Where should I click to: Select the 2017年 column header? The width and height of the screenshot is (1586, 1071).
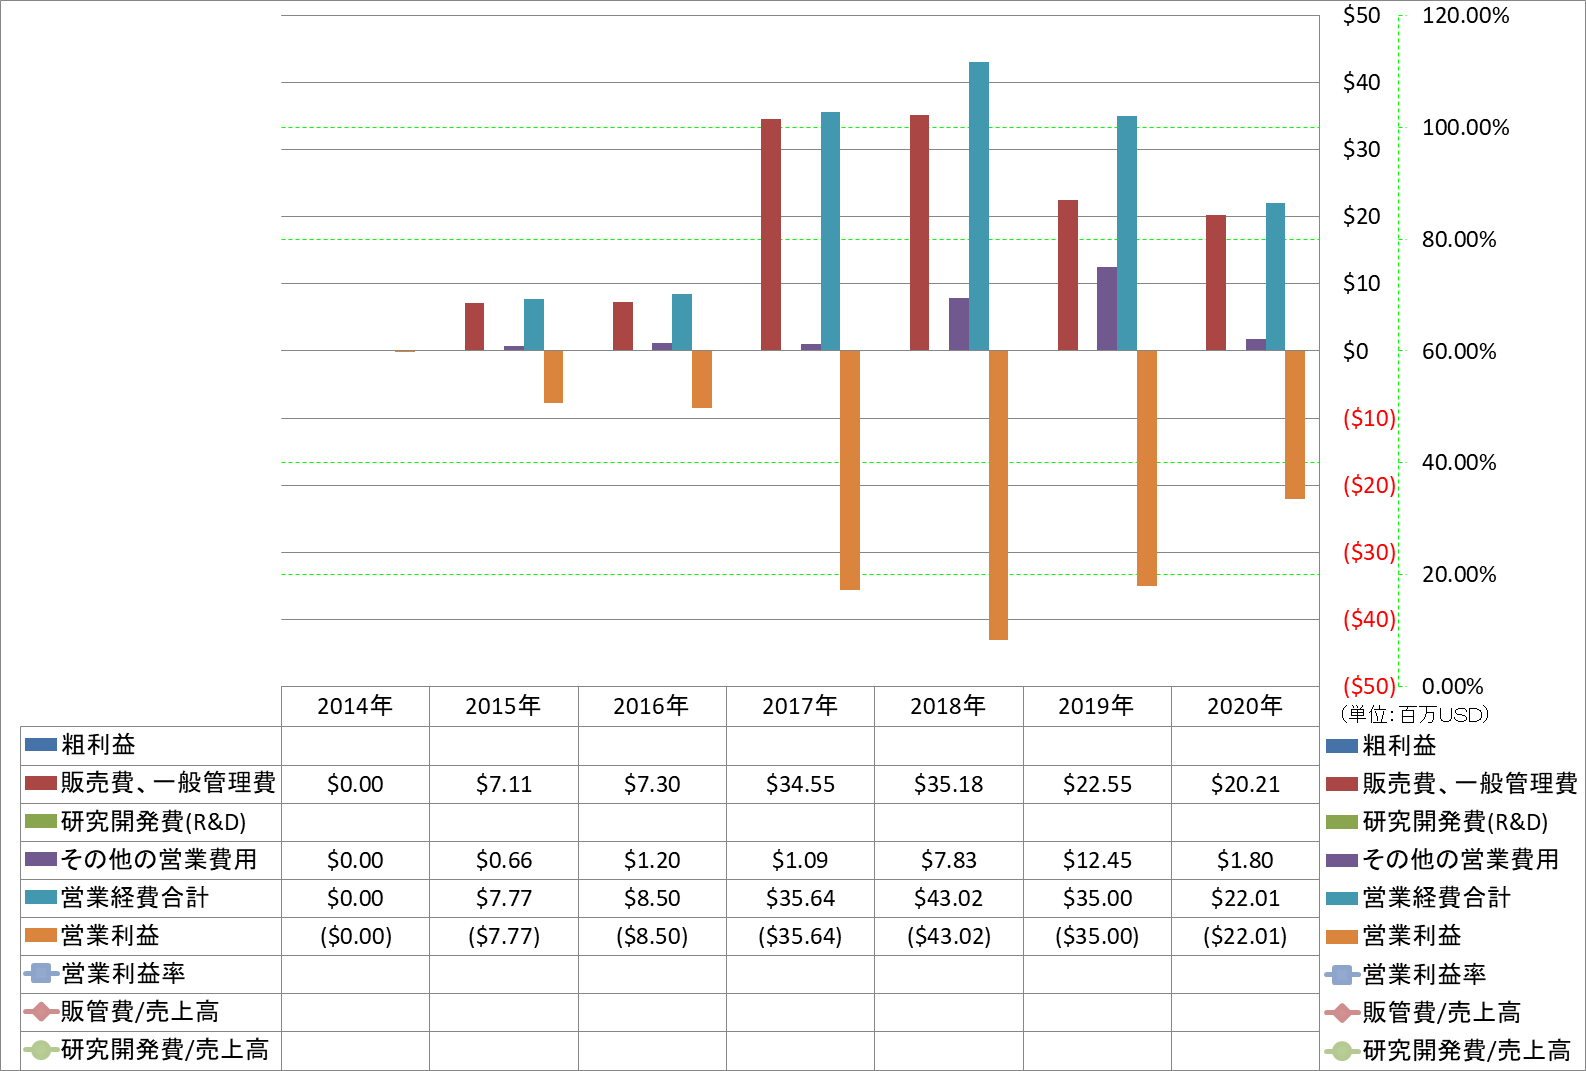[x=800, y=706]
